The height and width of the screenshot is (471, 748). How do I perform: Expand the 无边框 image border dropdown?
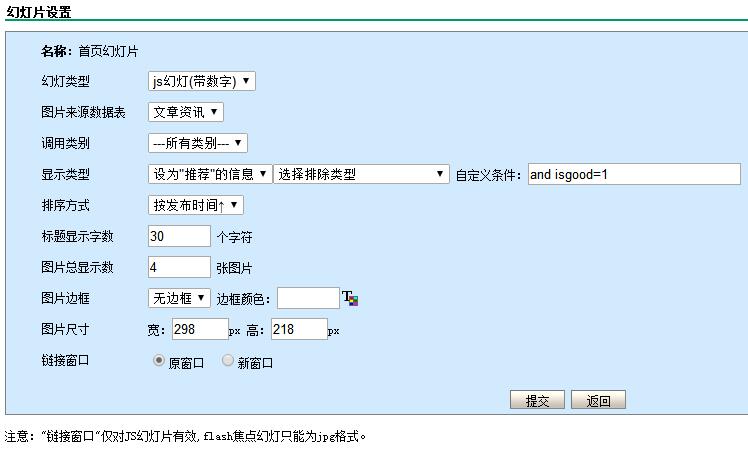tap(179, 298)
